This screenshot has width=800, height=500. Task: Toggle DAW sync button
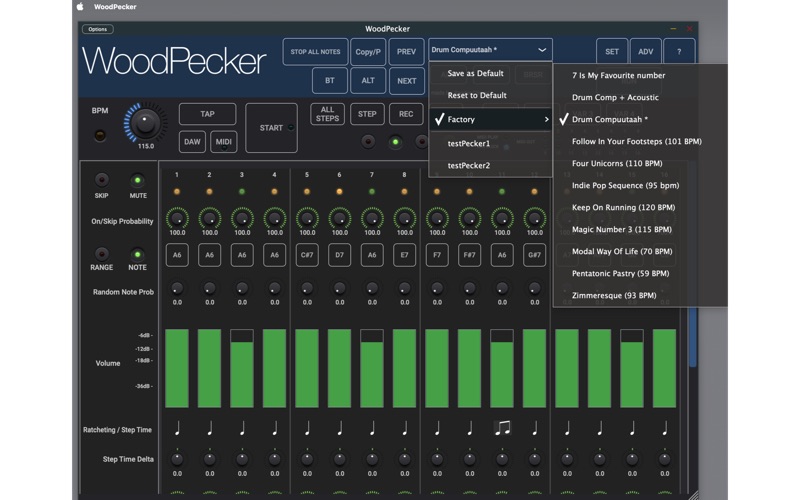pos(192,142)
